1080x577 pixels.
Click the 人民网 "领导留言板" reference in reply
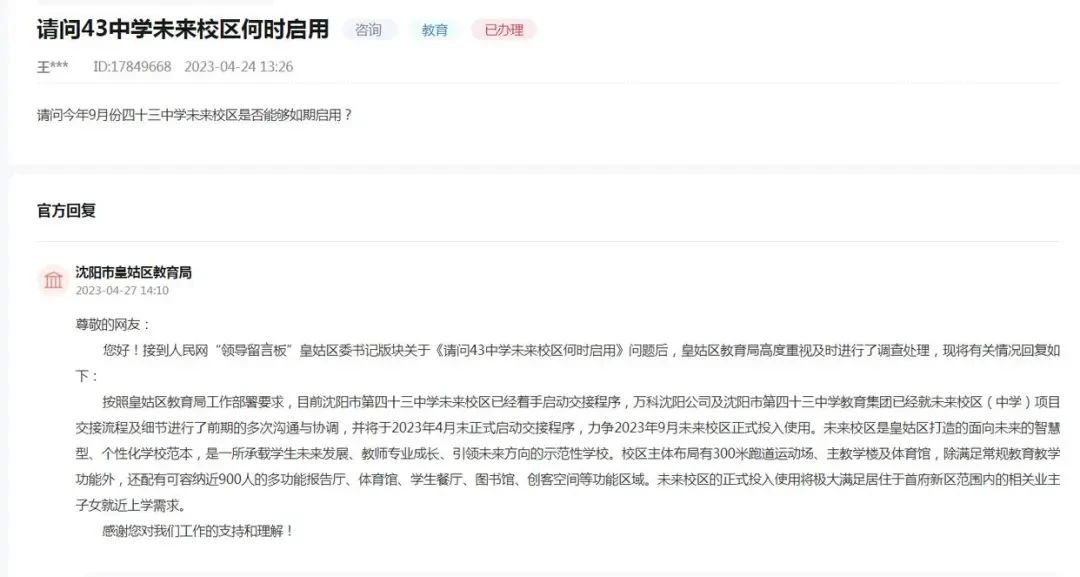tap(227, 350)
